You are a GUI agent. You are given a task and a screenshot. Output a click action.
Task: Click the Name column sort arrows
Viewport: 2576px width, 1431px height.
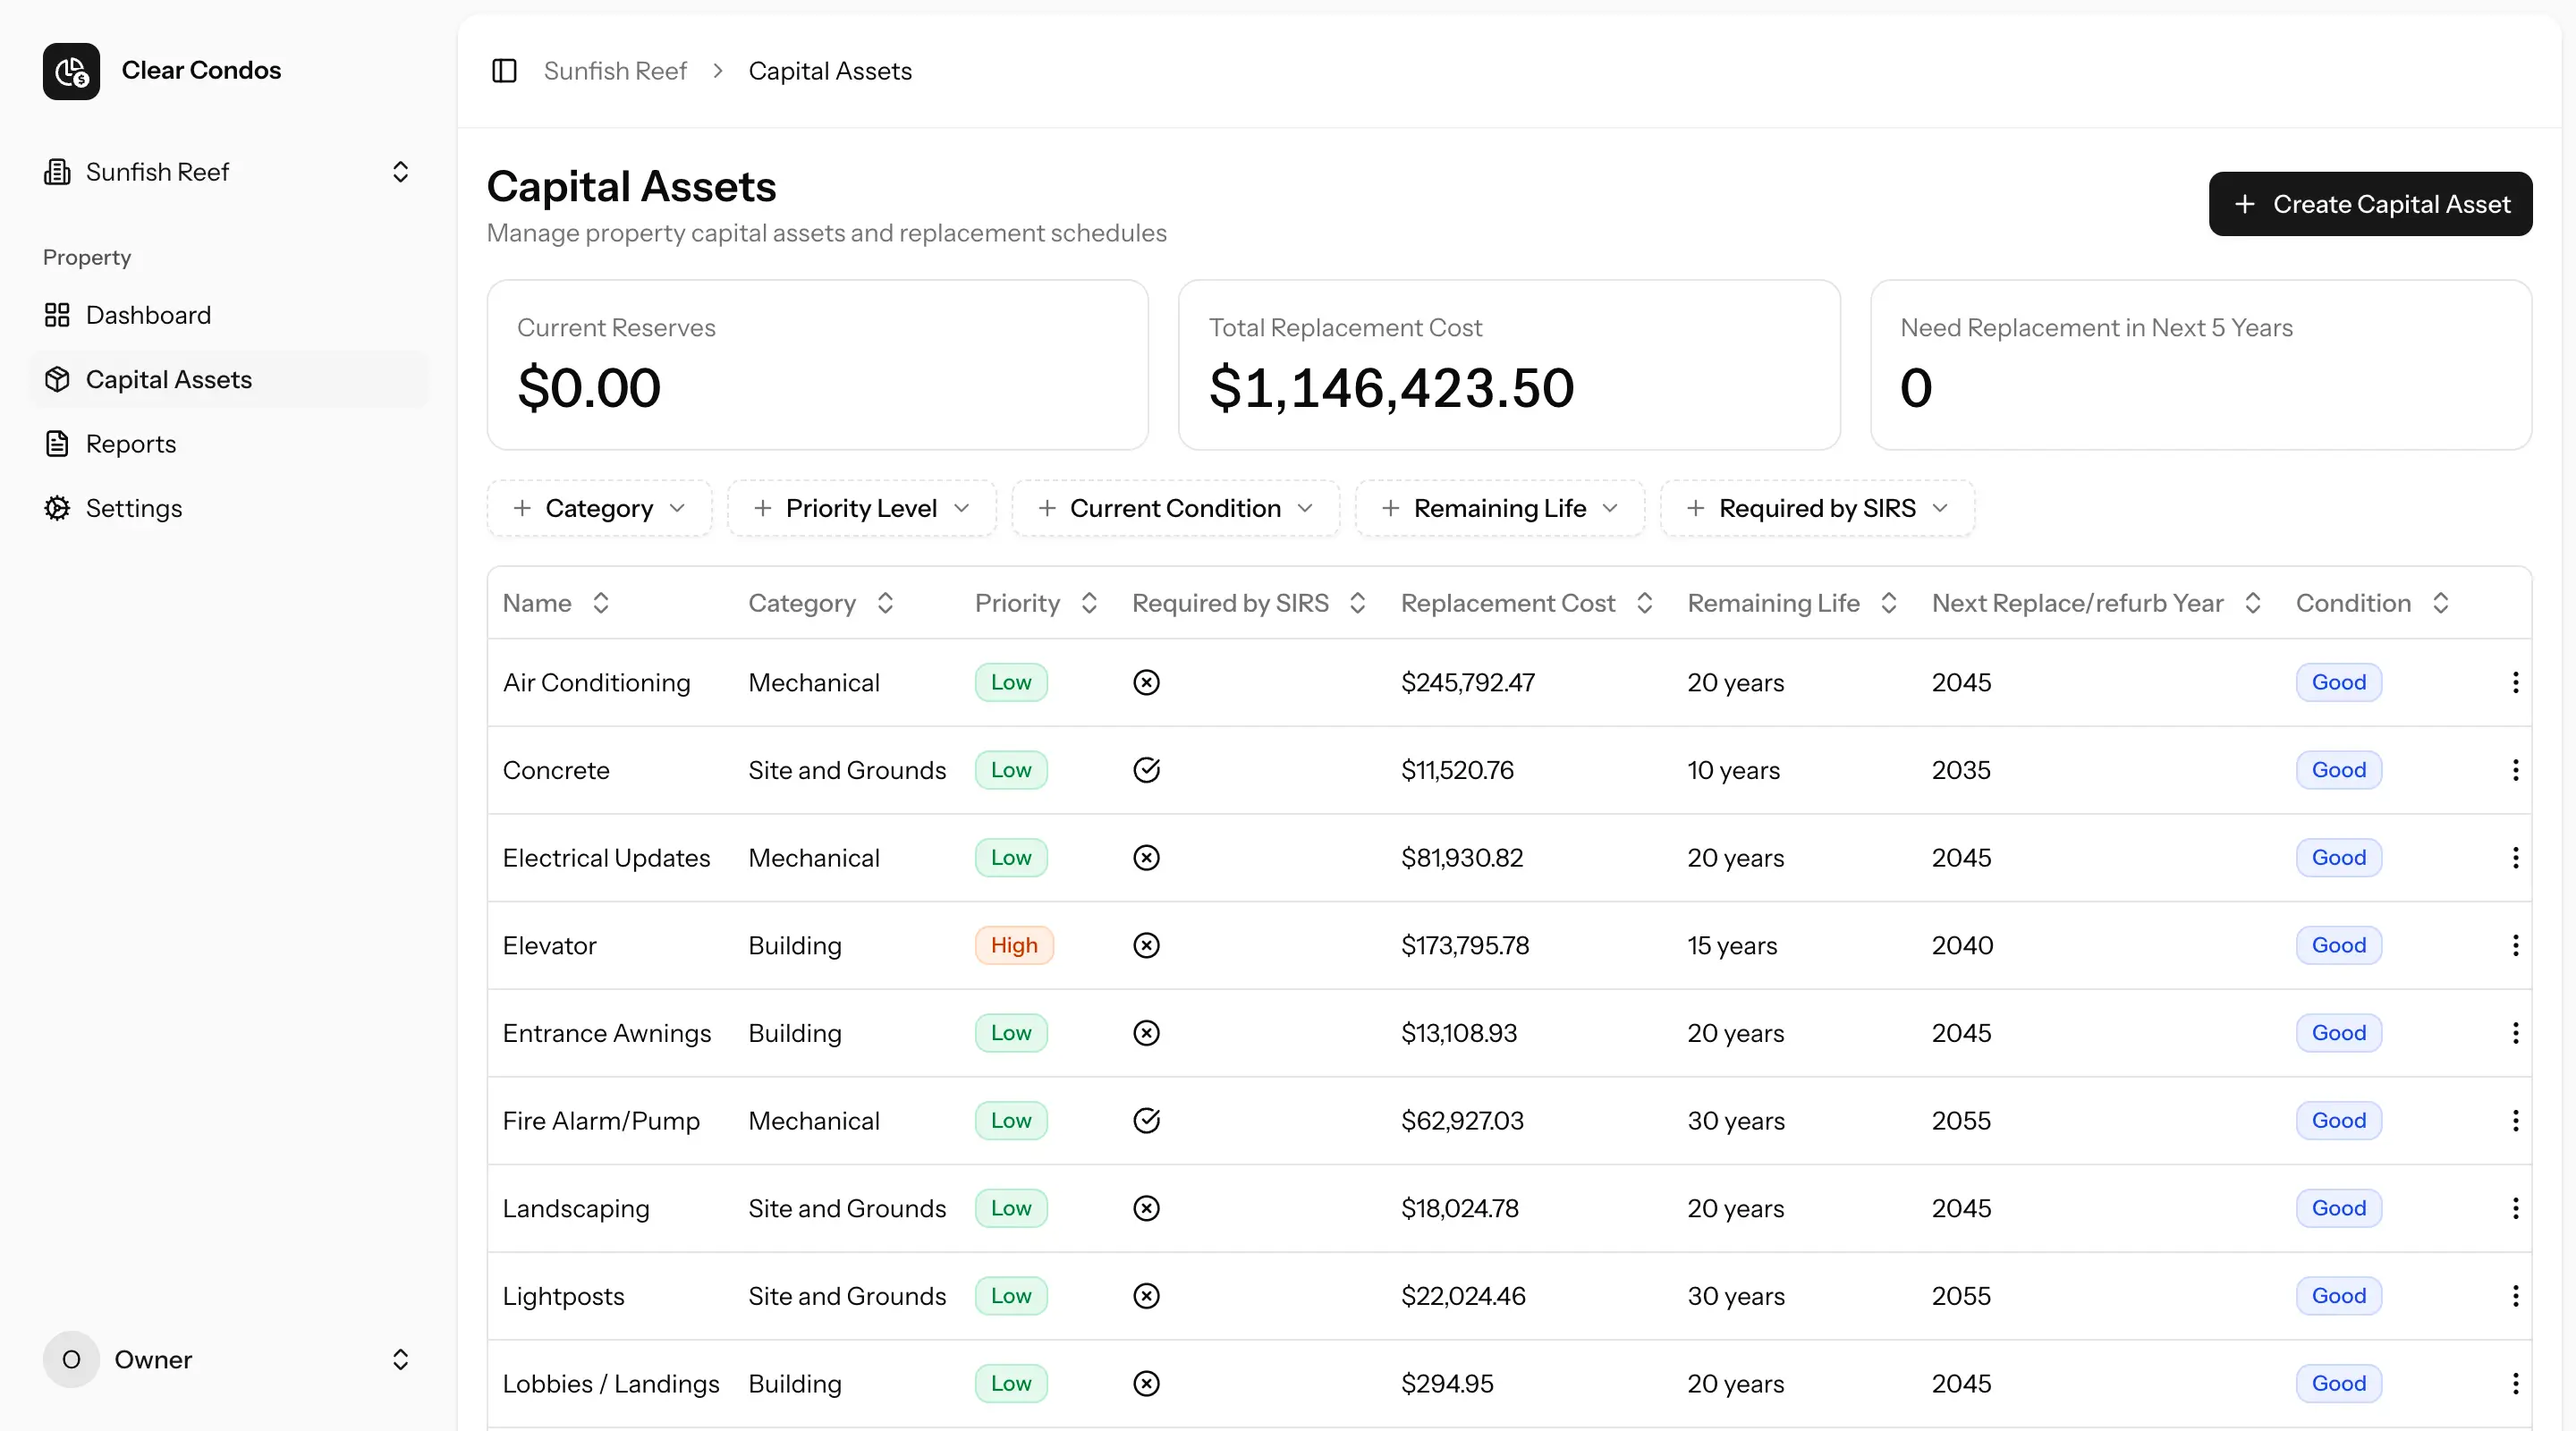click(600, 603)
